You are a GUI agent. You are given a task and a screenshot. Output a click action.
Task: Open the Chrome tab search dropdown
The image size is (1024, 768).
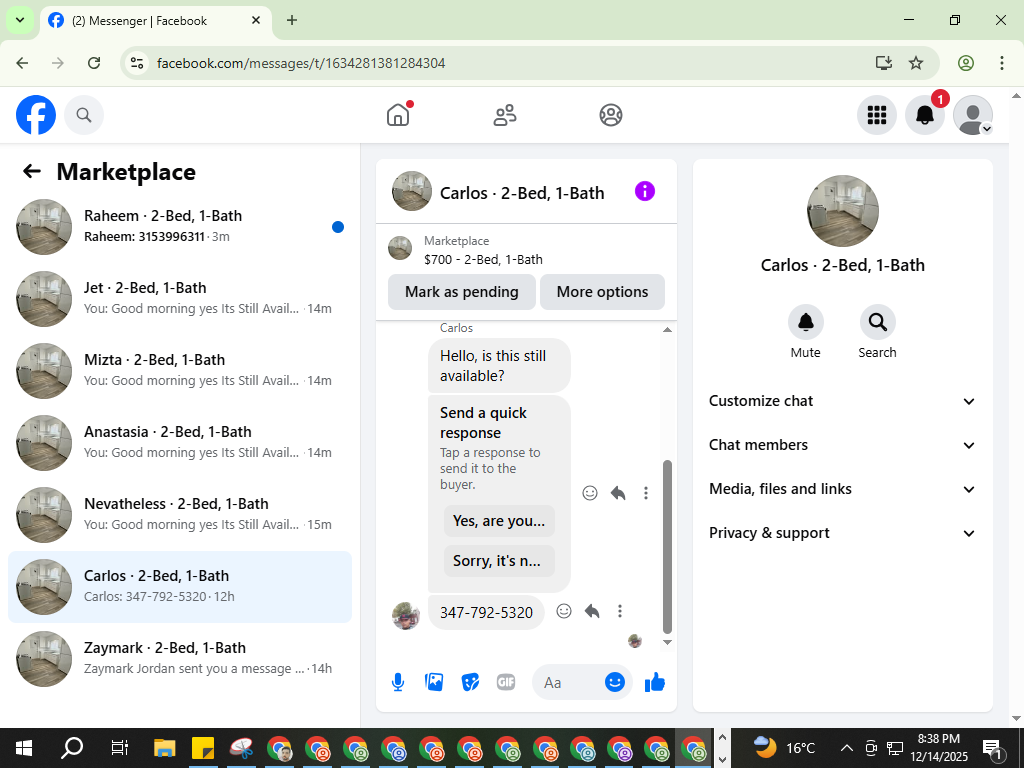pos(20,20)
